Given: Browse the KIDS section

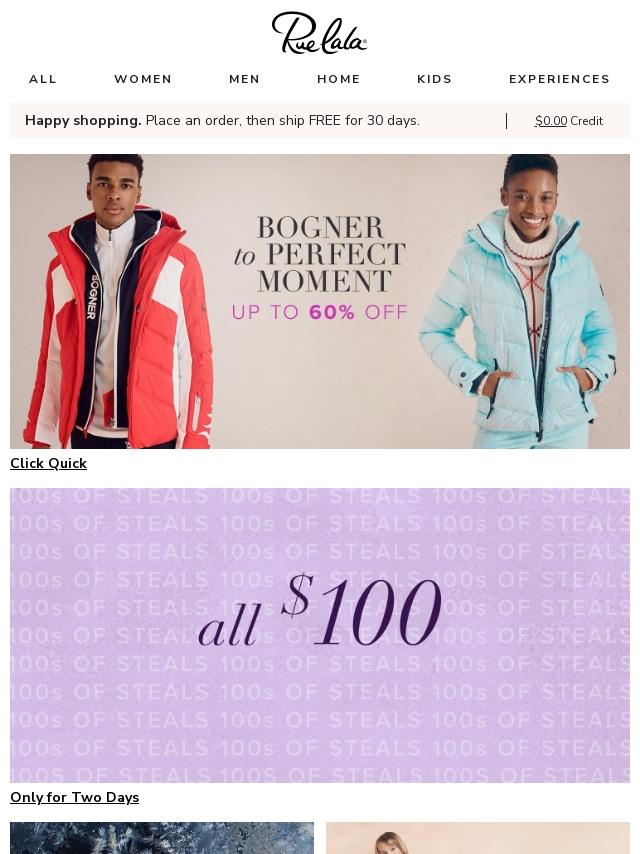Looking at the screenshot, I should (435, 79).
